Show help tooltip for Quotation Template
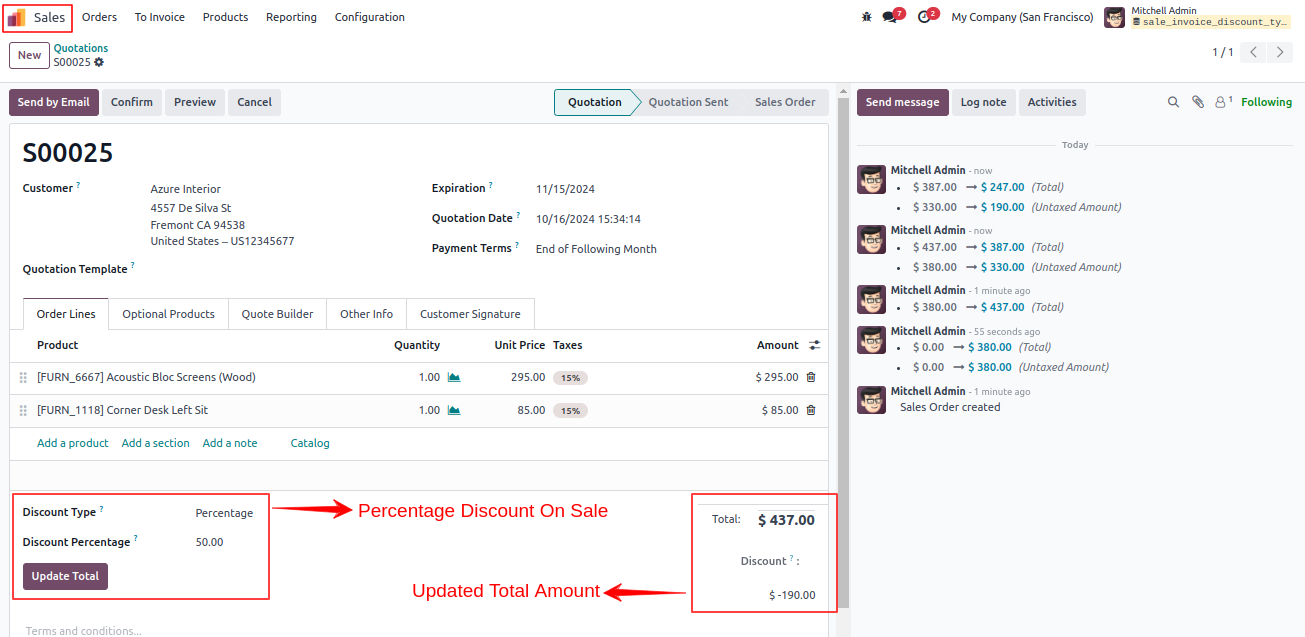Image resolution: width=1305 pixels, height=637 pixels. click(x=132, y=266)
